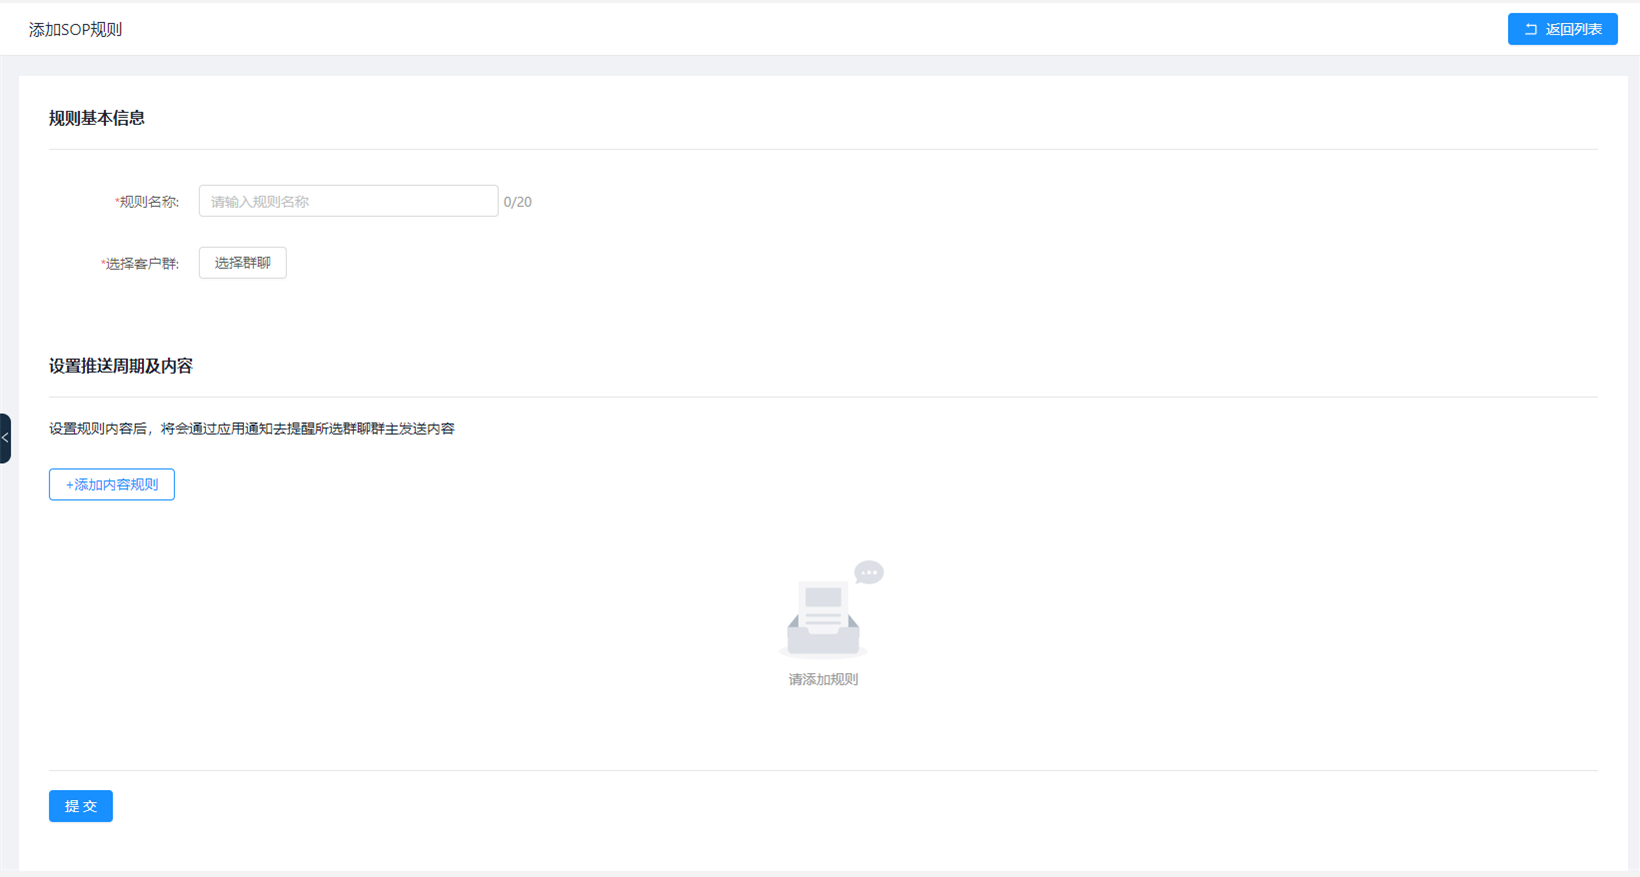Submit the form with 提交

(81, 806)
